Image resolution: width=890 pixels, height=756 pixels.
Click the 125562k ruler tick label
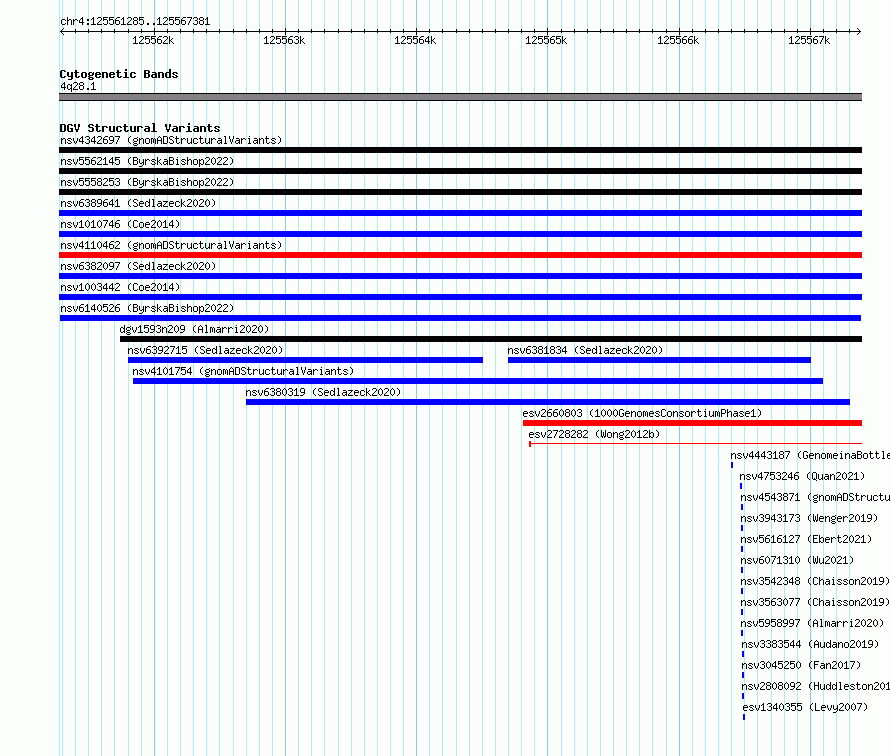153,40
